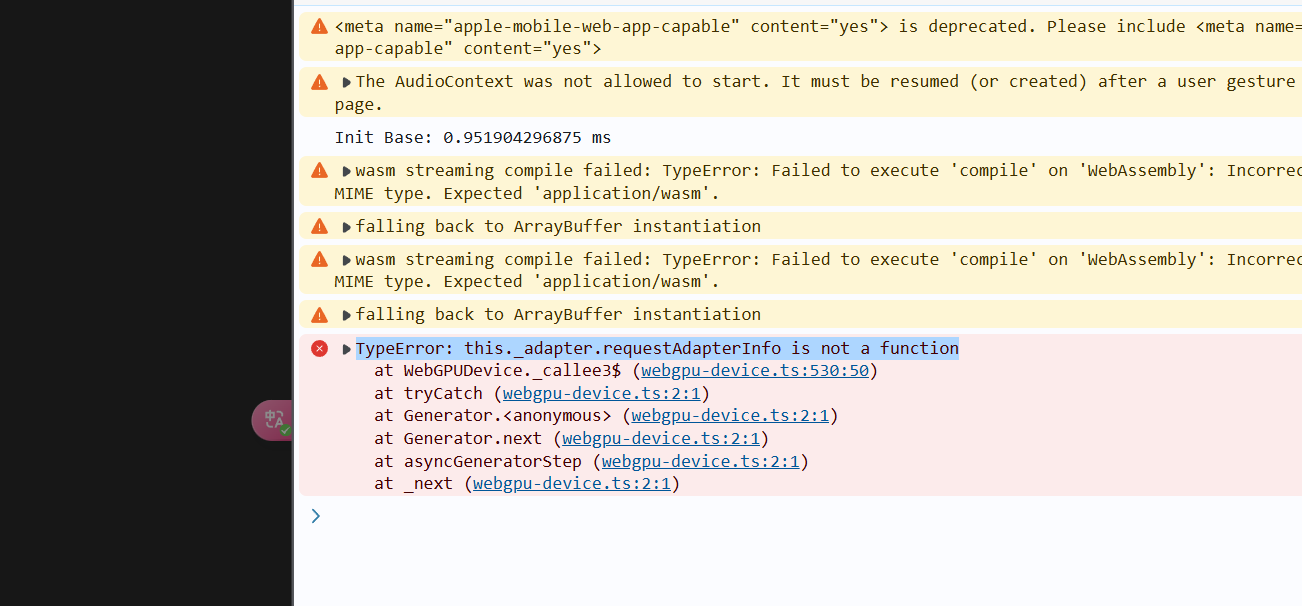This screenshot has height=606, width=1302.
Task: Focus the console prompt input line
Action: click(700, 516)
